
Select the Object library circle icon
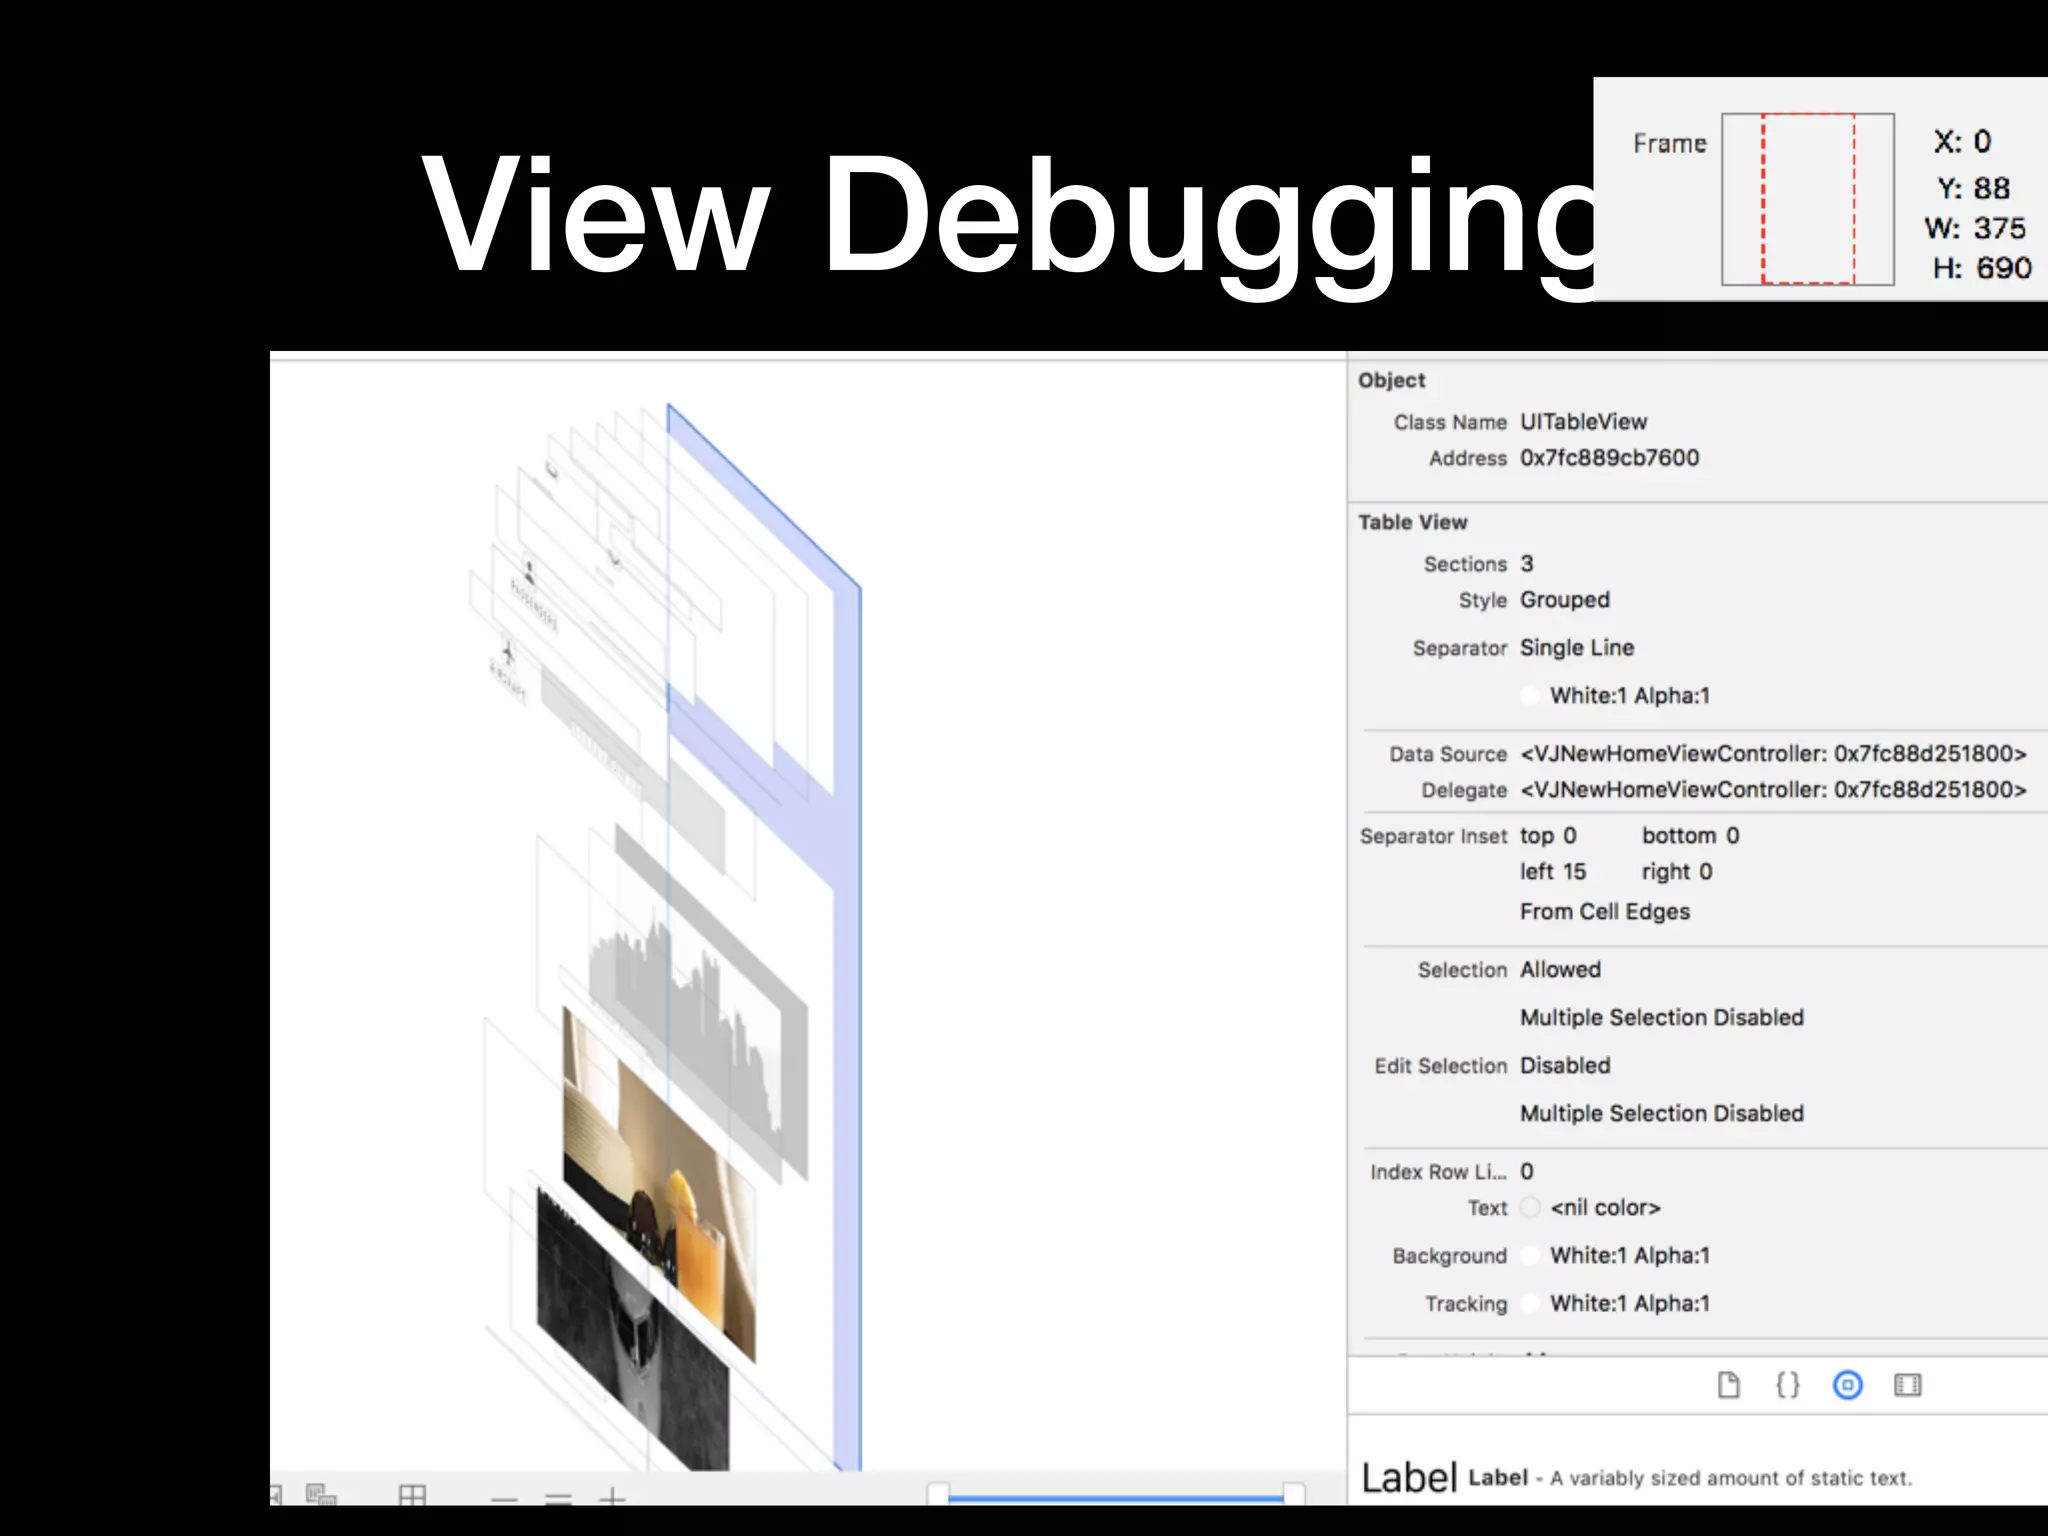point(1847,1385)
